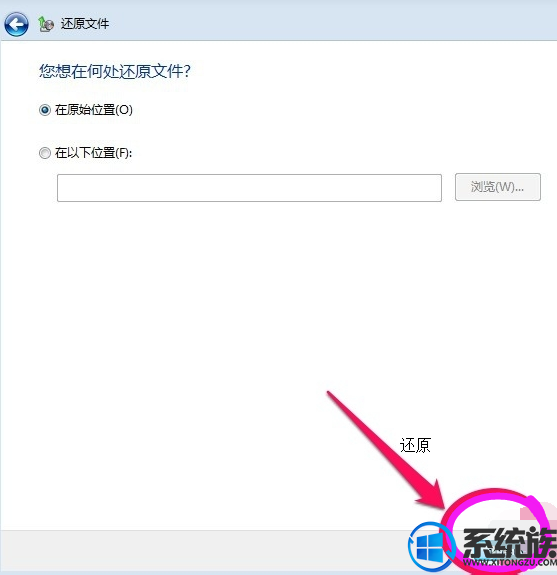Focus the restore location path field
557x575 pixels.
(249, 188)
